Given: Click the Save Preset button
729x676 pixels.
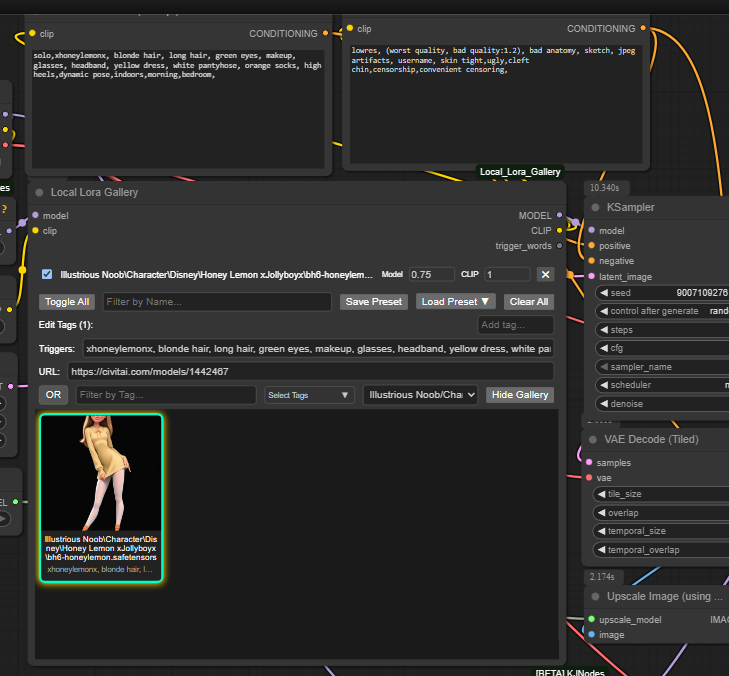Looking at the screenshot, I should (374, 301).
